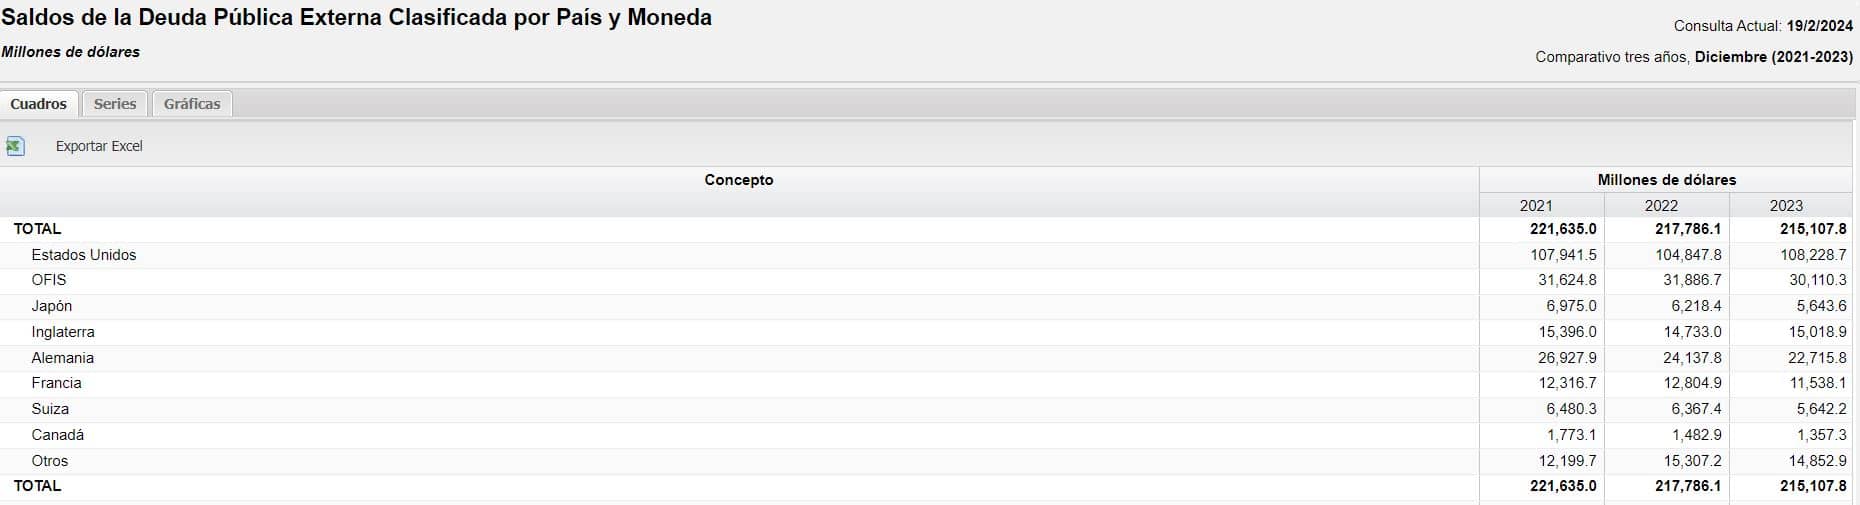Click the 2022 column header
The image size is (1860, 505).
pos(1661,205)
